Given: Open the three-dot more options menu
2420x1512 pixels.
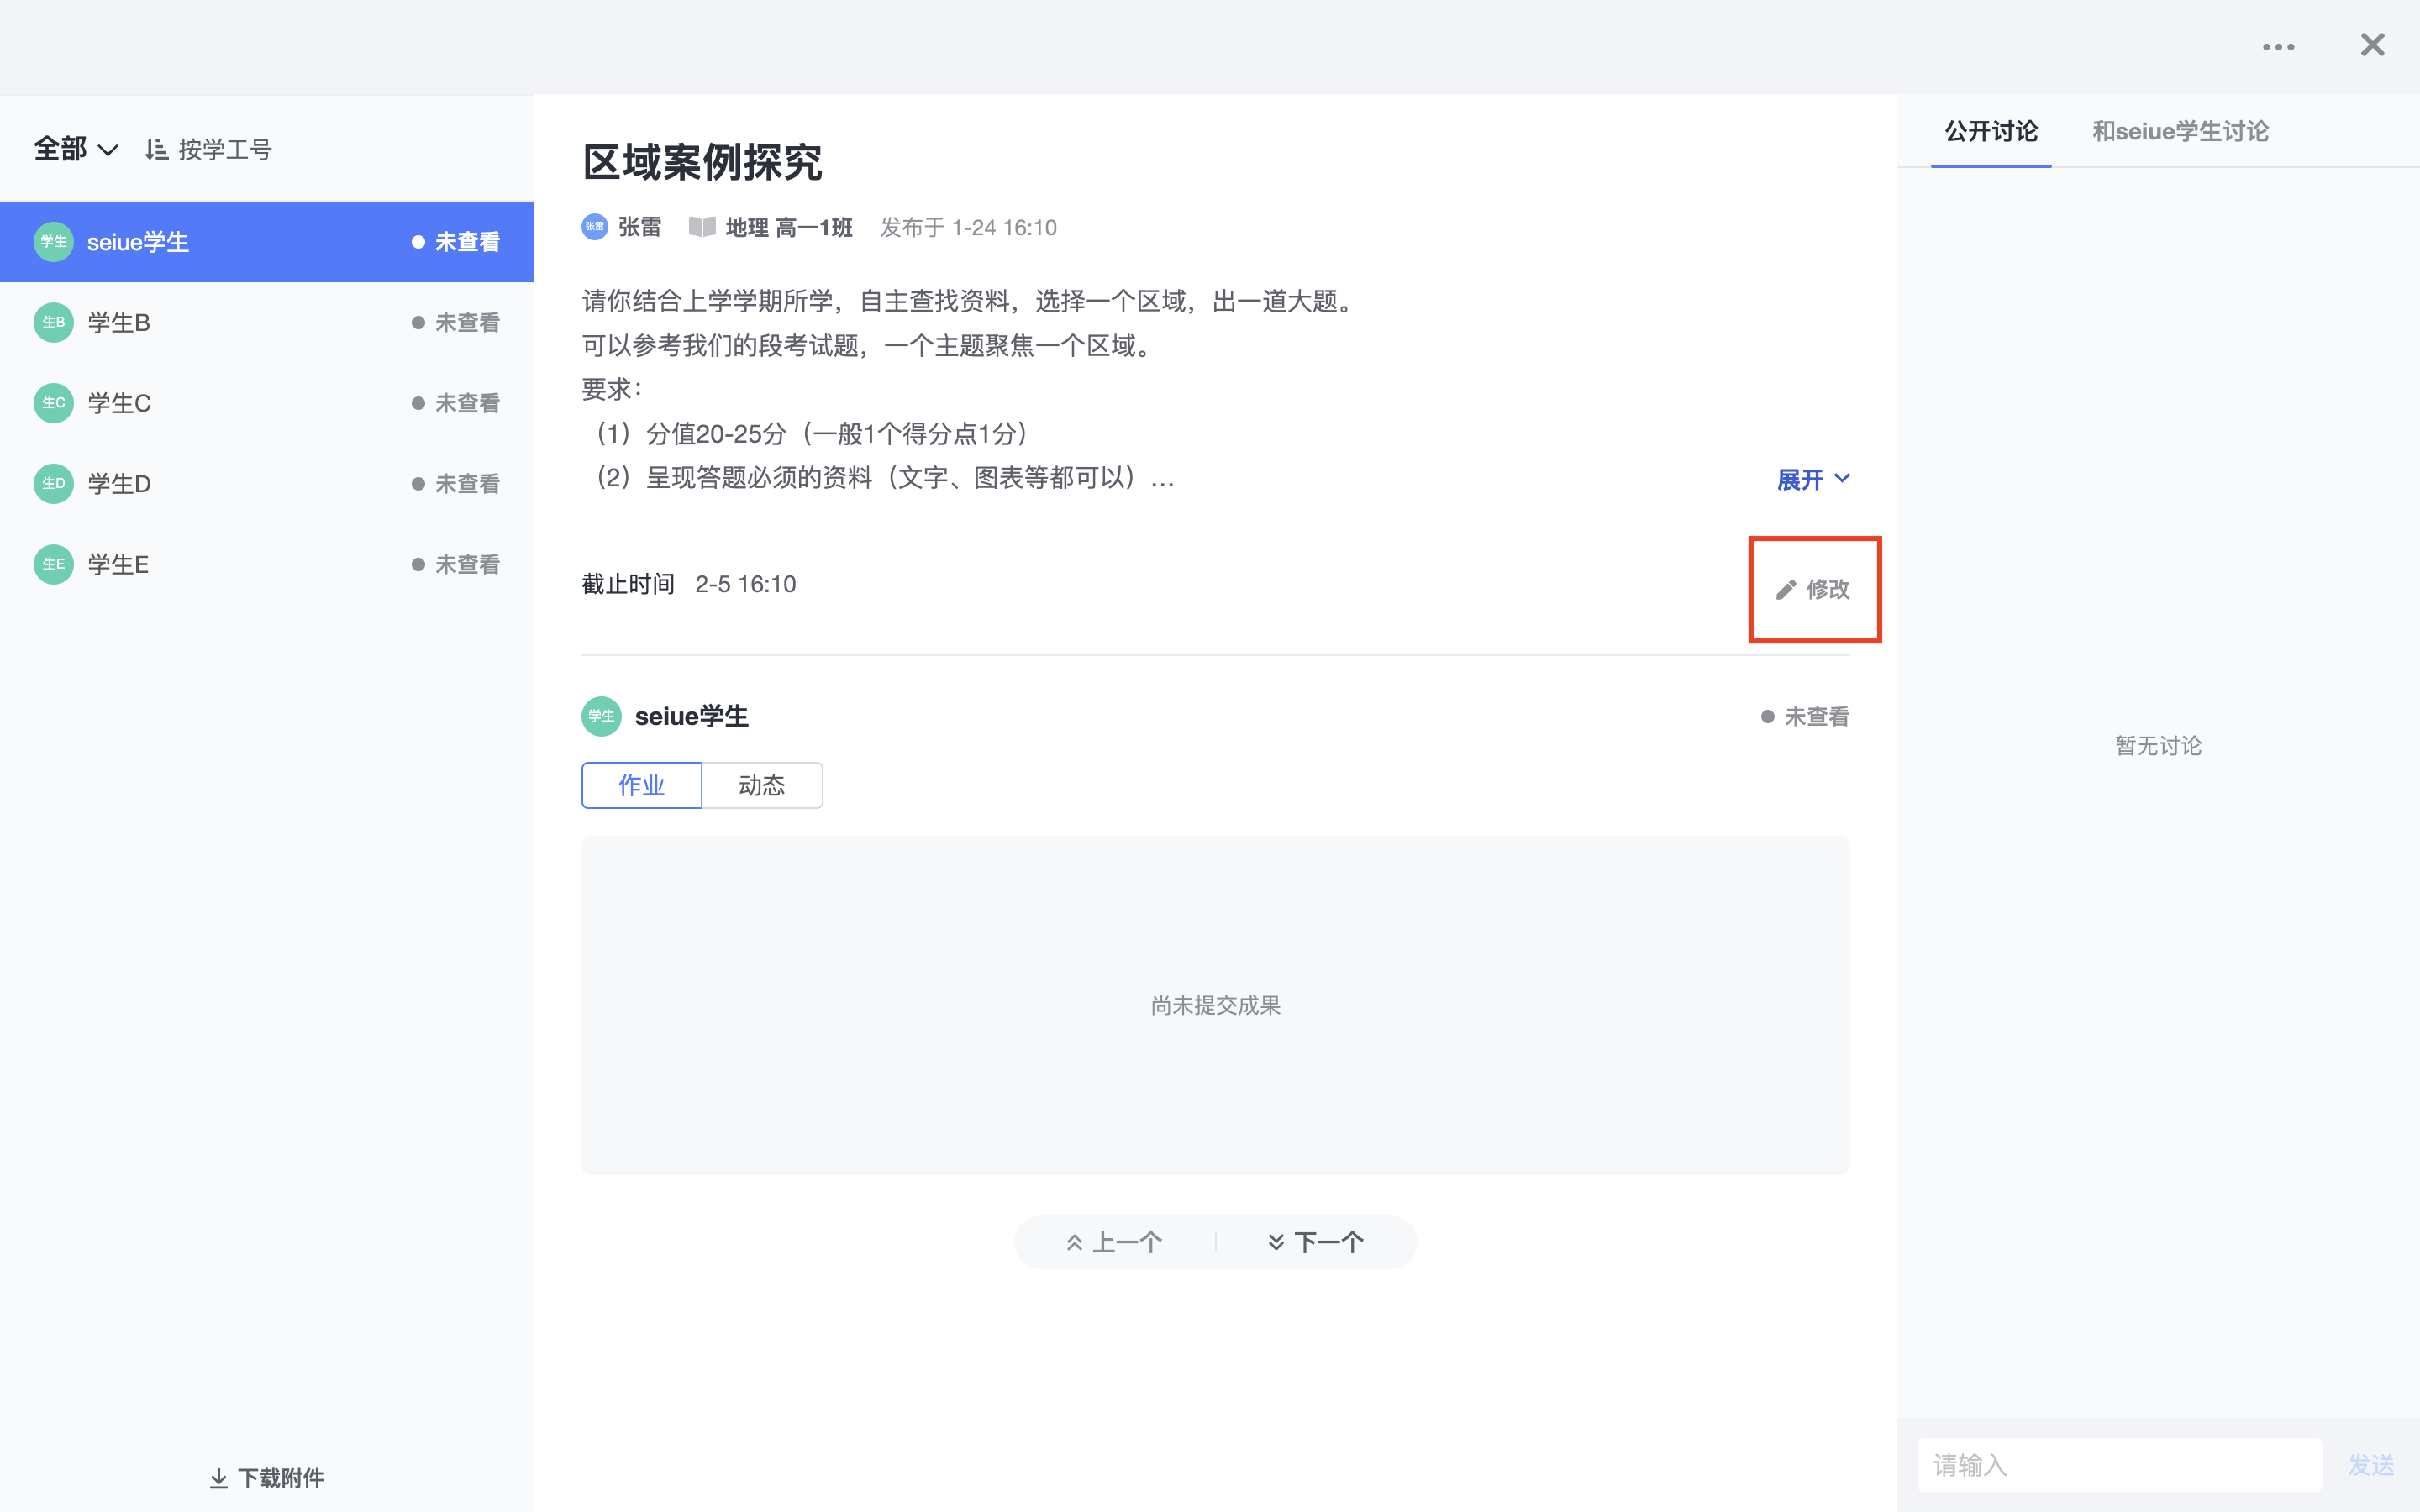Looking at the screenshot, I should [2278, 47].
